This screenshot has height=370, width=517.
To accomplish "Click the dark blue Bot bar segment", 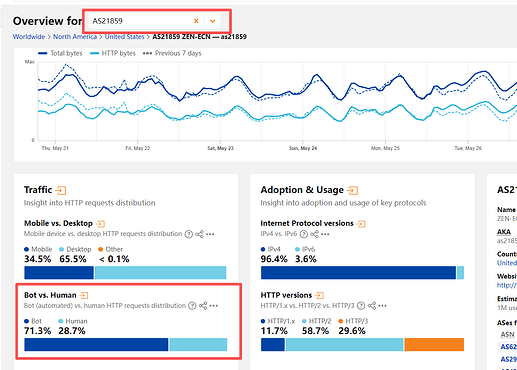I will (x=96, y=345).
